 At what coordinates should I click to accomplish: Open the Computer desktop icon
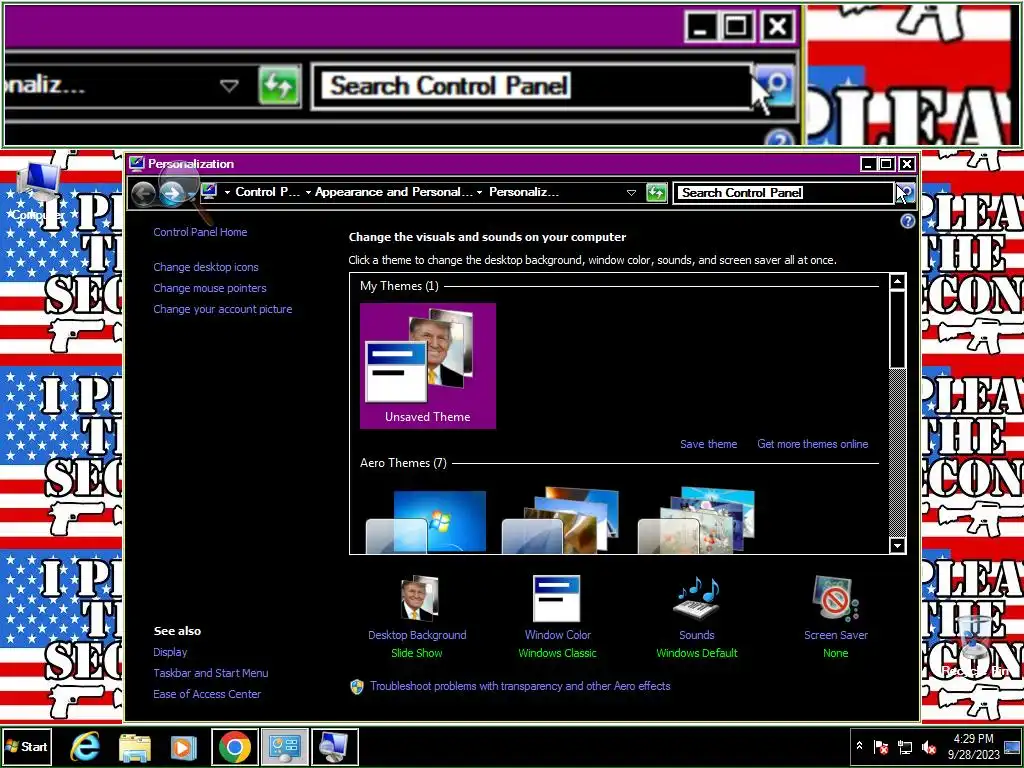[x=38, y=190]
